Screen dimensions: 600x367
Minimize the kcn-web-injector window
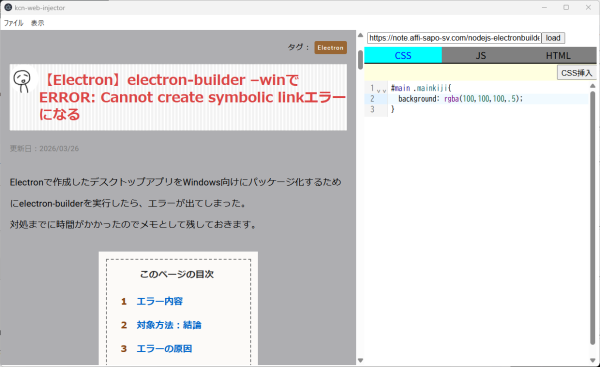click(544, 7)
